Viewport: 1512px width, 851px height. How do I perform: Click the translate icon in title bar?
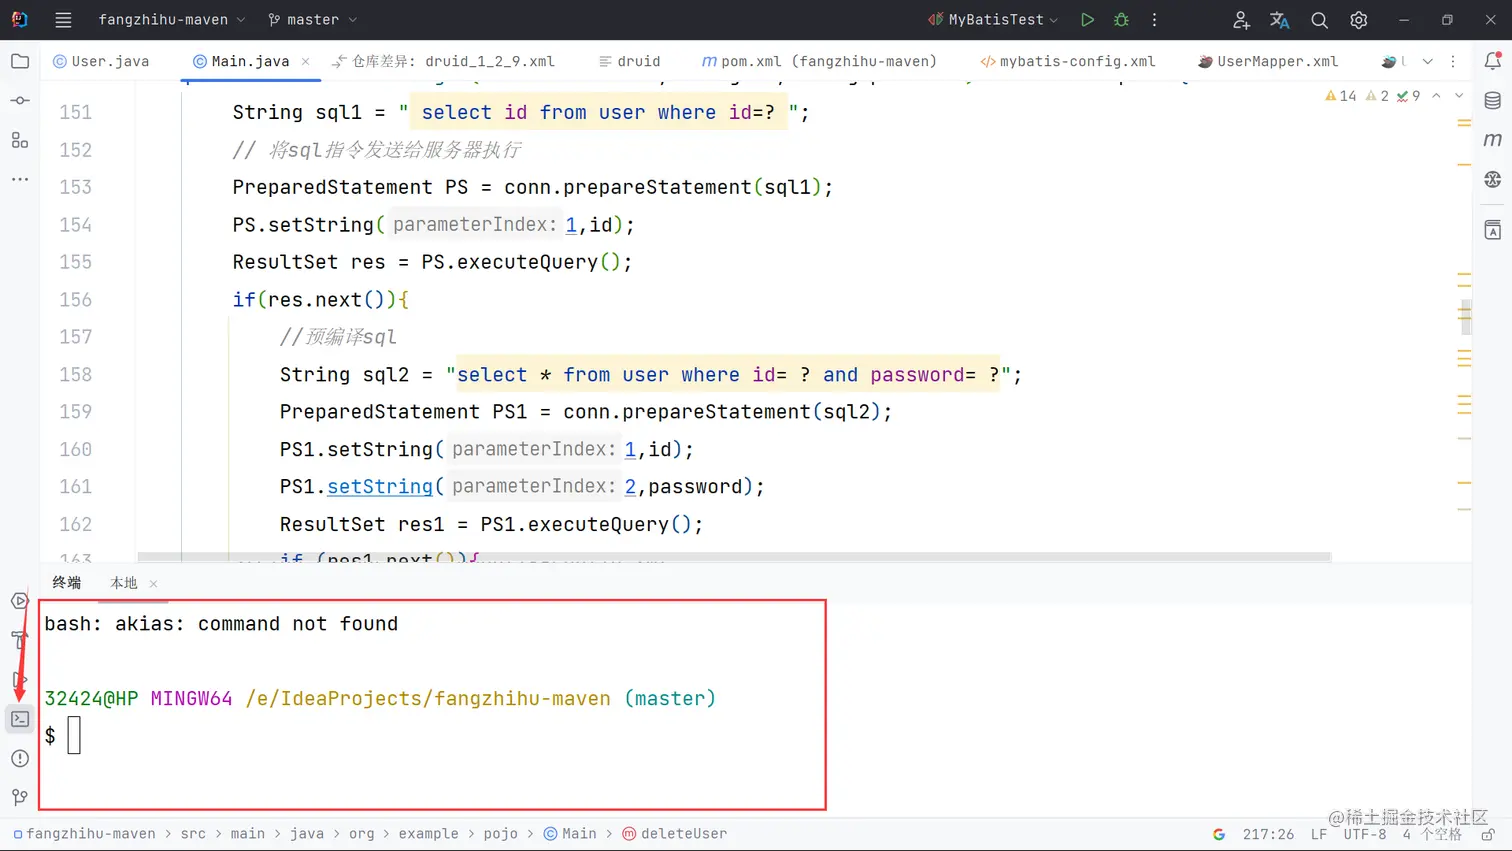[x=1279, y=20]
